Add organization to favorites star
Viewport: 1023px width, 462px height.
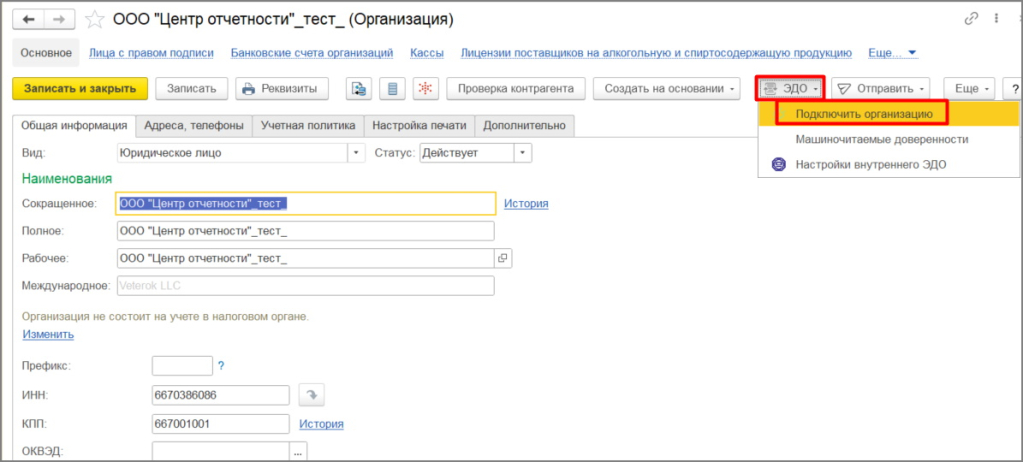coord(94,20)
